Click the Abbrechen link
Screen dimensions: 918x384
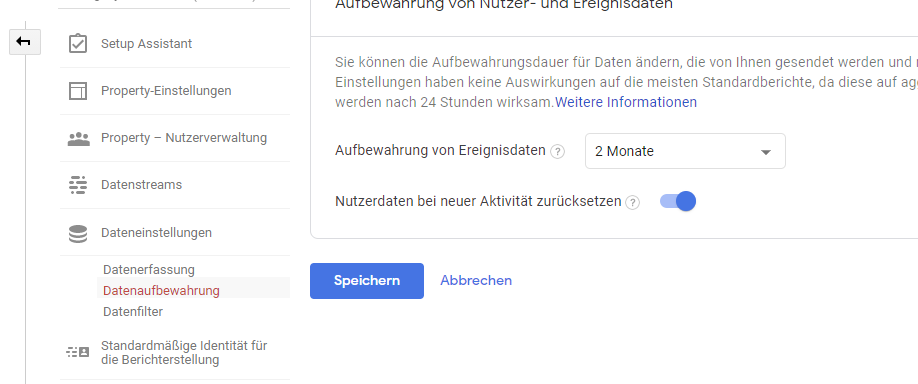click(x=476, y=280)
